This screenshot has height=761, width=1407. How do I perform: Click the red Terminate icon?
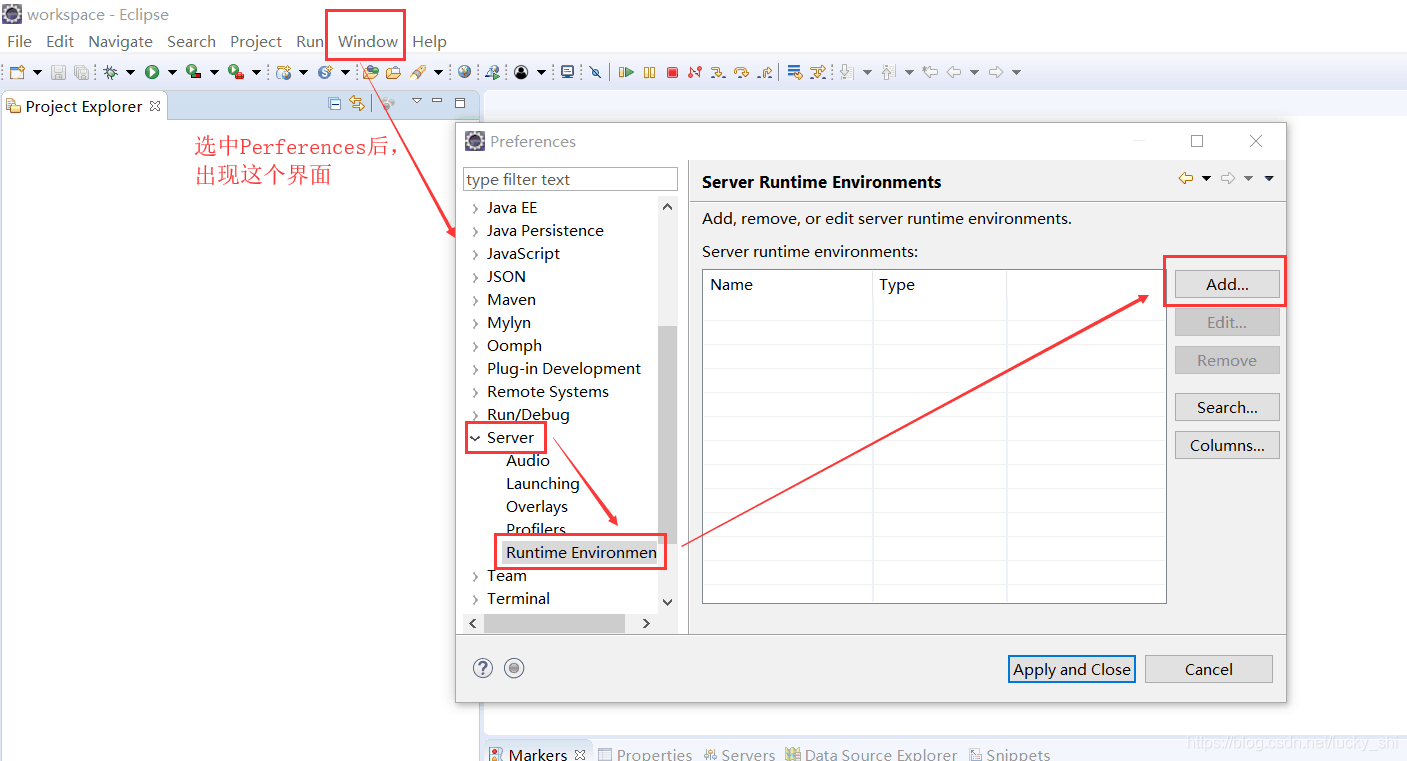tap(672, 72)
